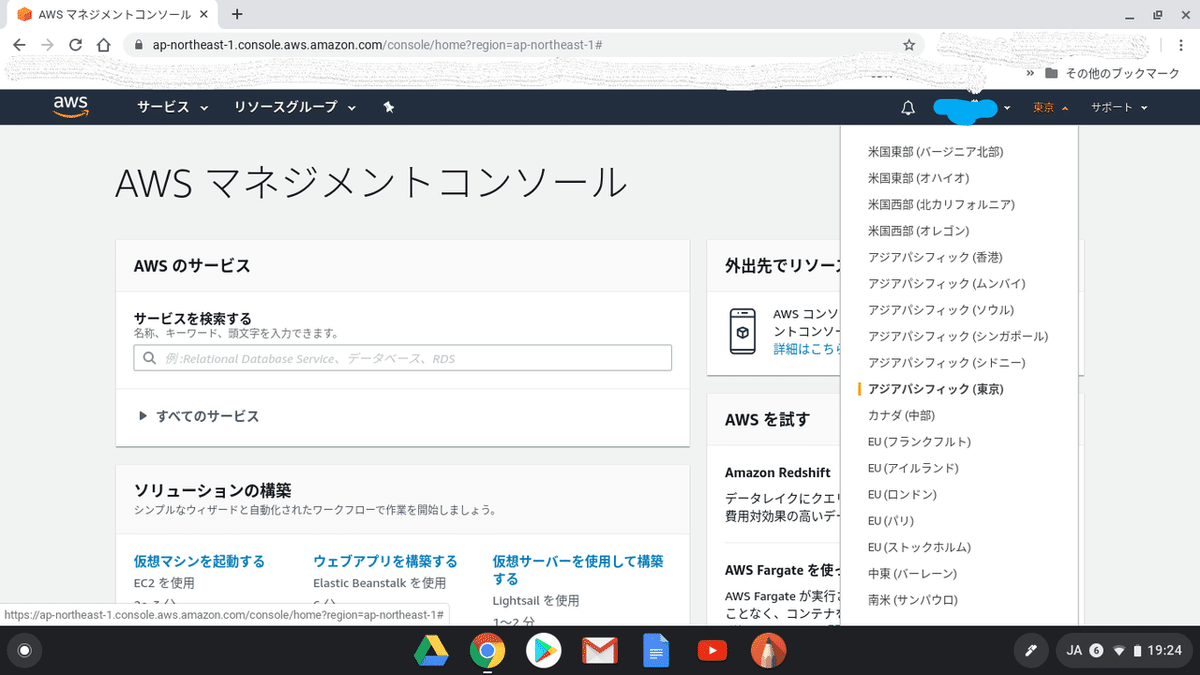Click the browser address bar URL
The width and height of the screenshot is (1200, 675).
pos(377,45)
